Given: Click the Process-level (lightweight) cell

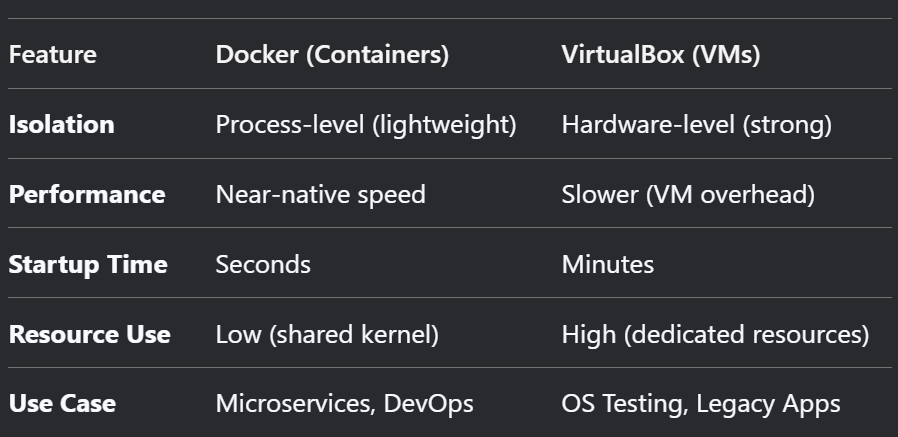Looking at the screenshot, I should tap(366, 125).
